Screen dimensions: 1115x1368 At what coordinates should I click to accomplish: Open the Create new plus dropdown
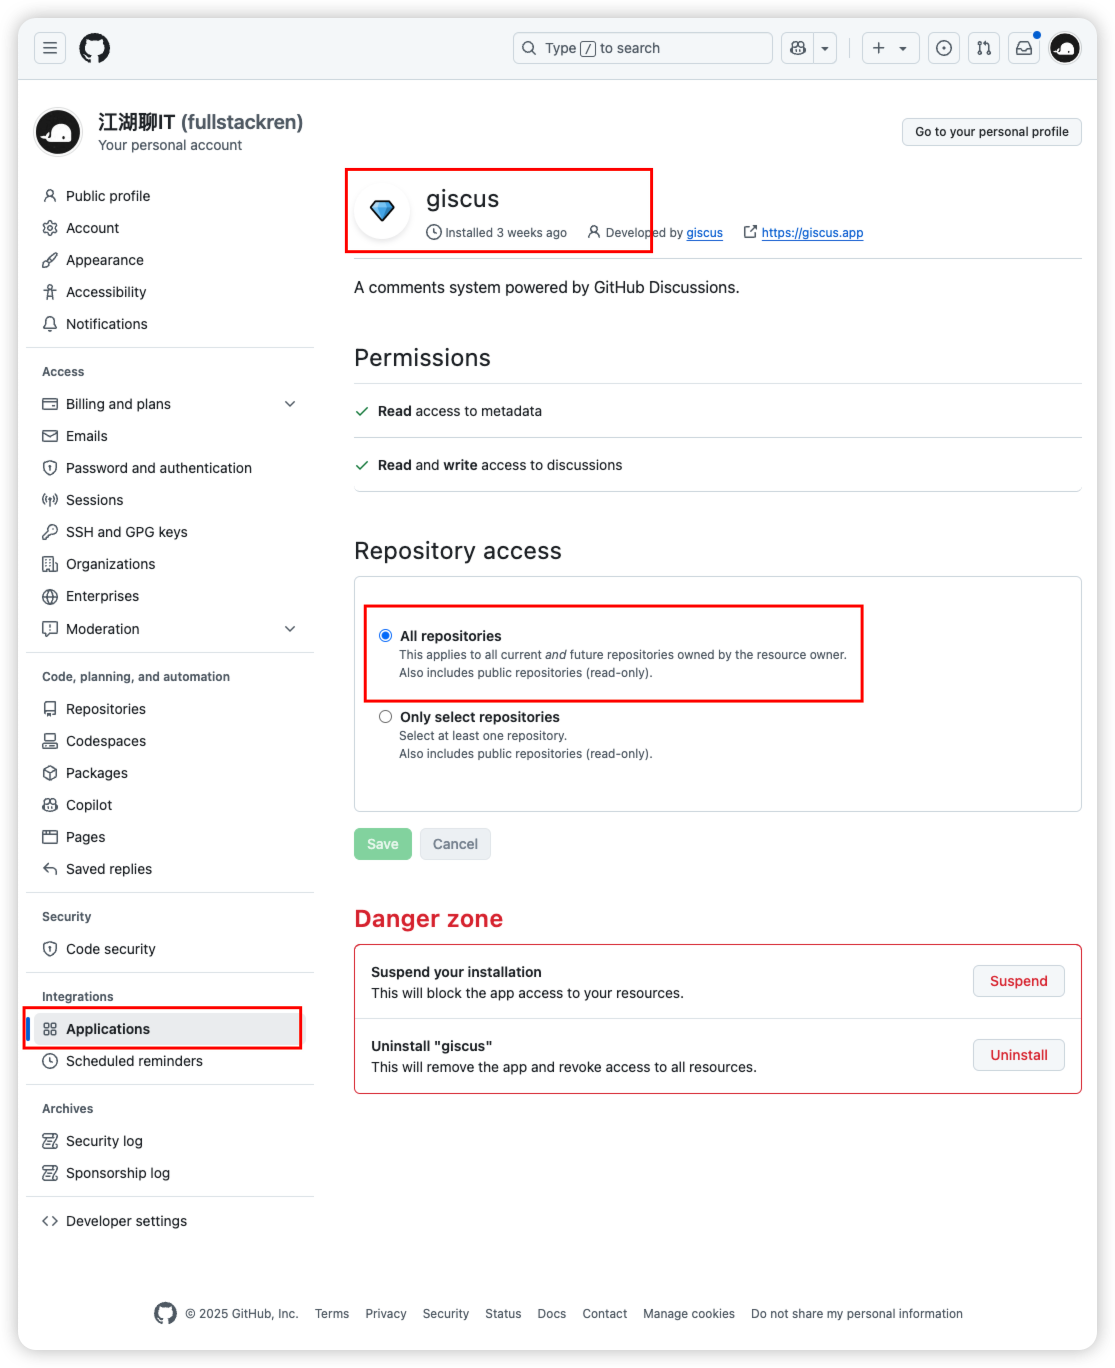(890, 48)
